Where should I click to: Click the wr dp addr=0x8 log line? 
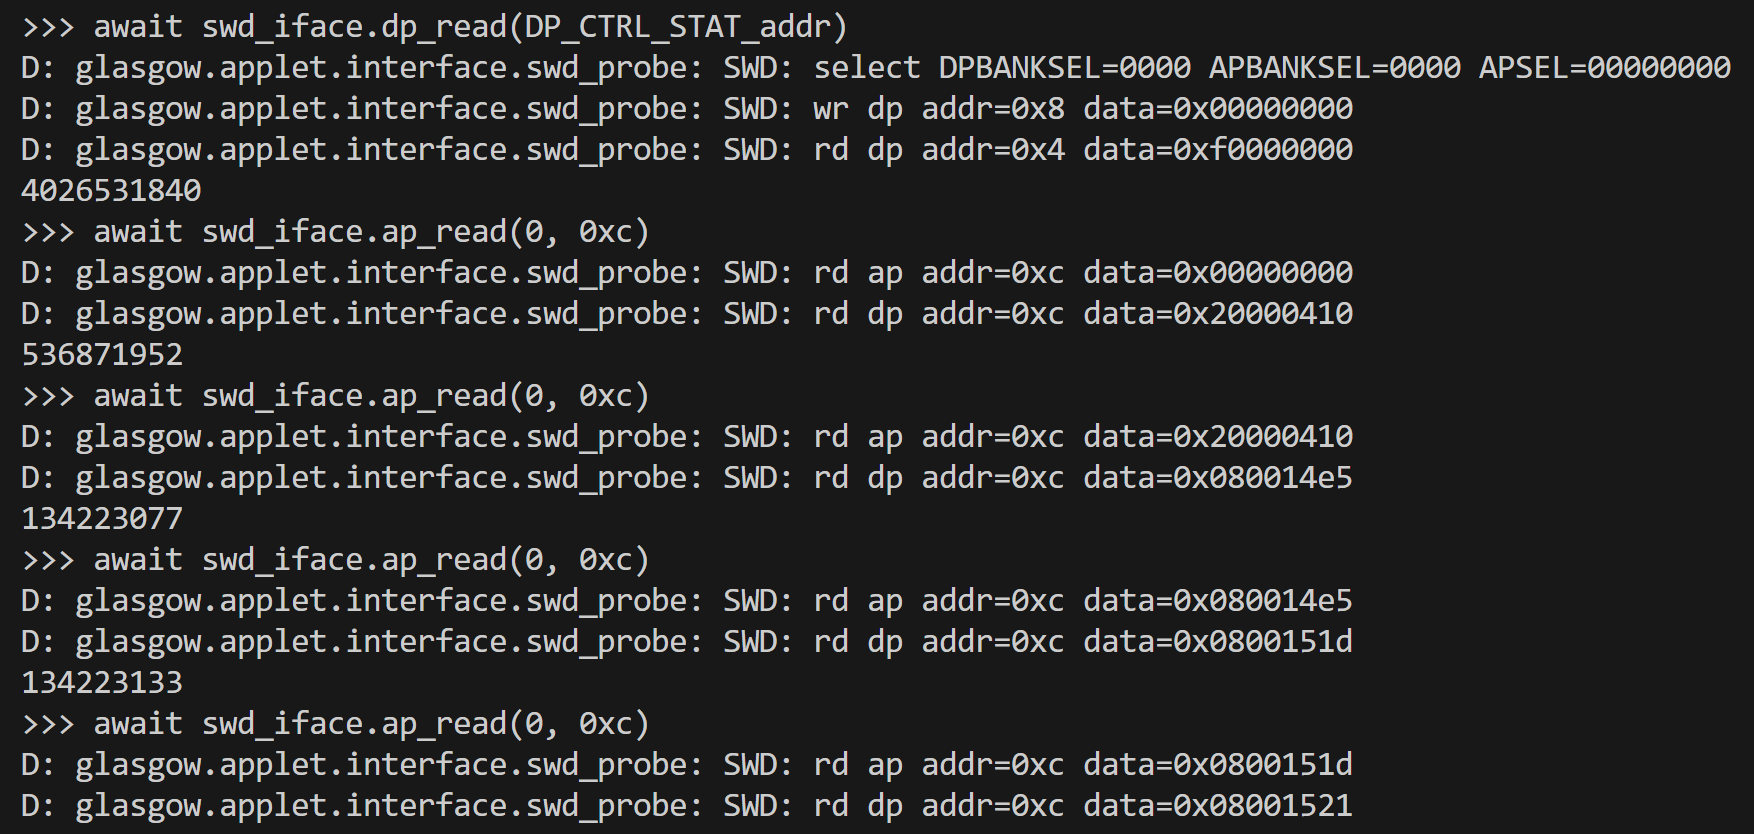(x=687, y=109)
